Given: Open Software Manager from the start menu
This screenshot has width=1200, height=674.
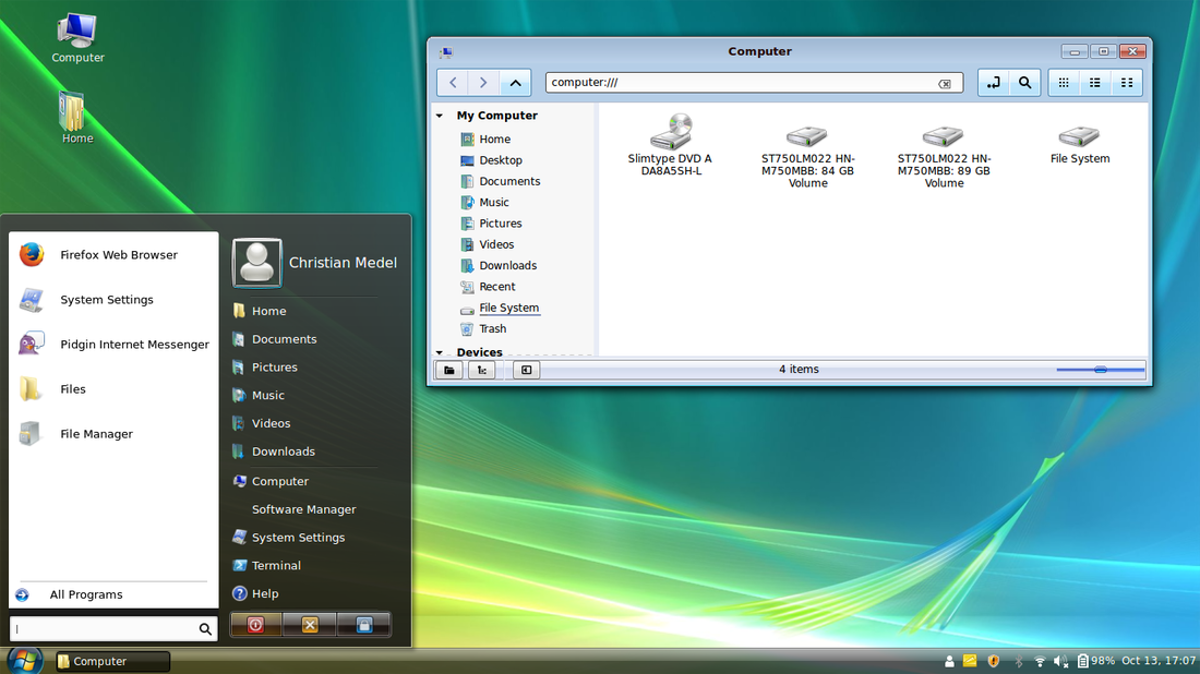Looking at the screenshot, I should (x=303, y=509).
